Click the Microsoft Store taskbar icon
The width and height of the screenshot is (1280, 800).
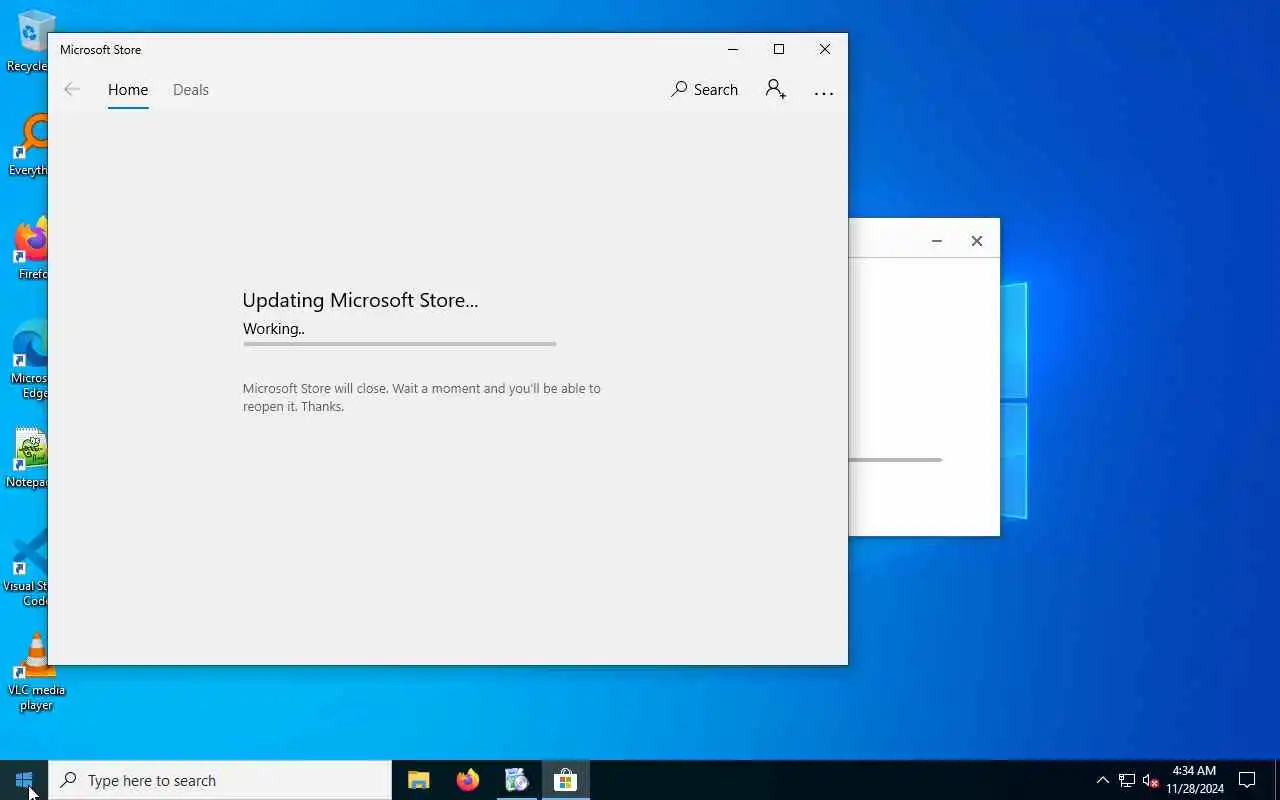point(566,780)
